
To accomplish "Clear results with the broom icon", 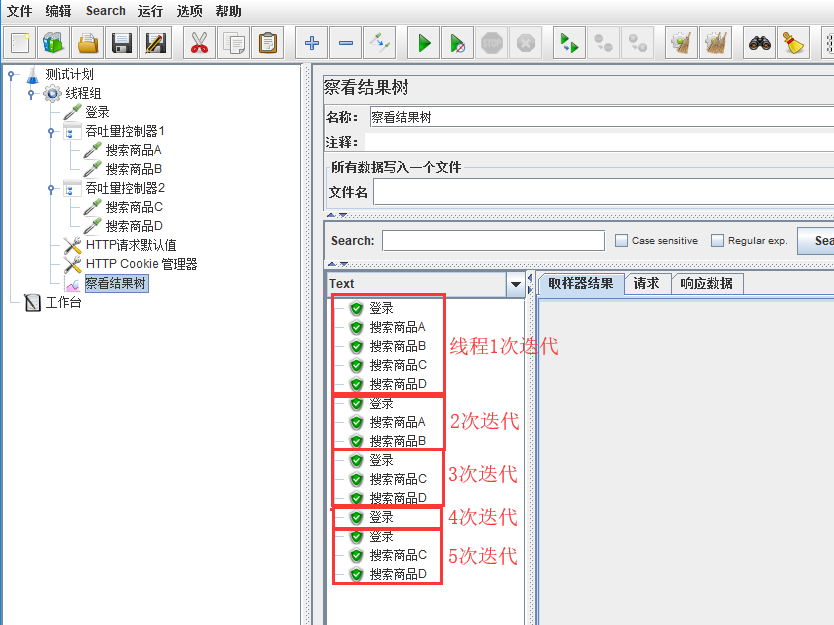I will [792, 42].
